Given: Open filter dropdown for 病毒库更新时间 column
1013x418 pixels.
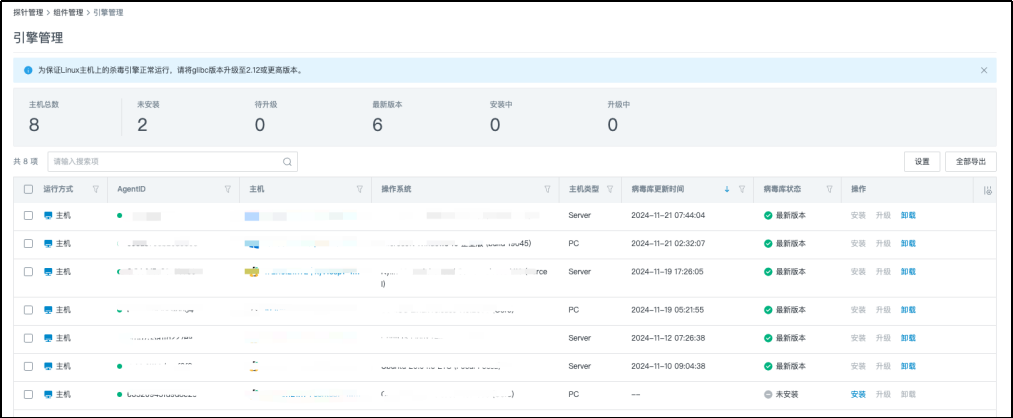Looking at the screenshot, I should click(741, 189).
